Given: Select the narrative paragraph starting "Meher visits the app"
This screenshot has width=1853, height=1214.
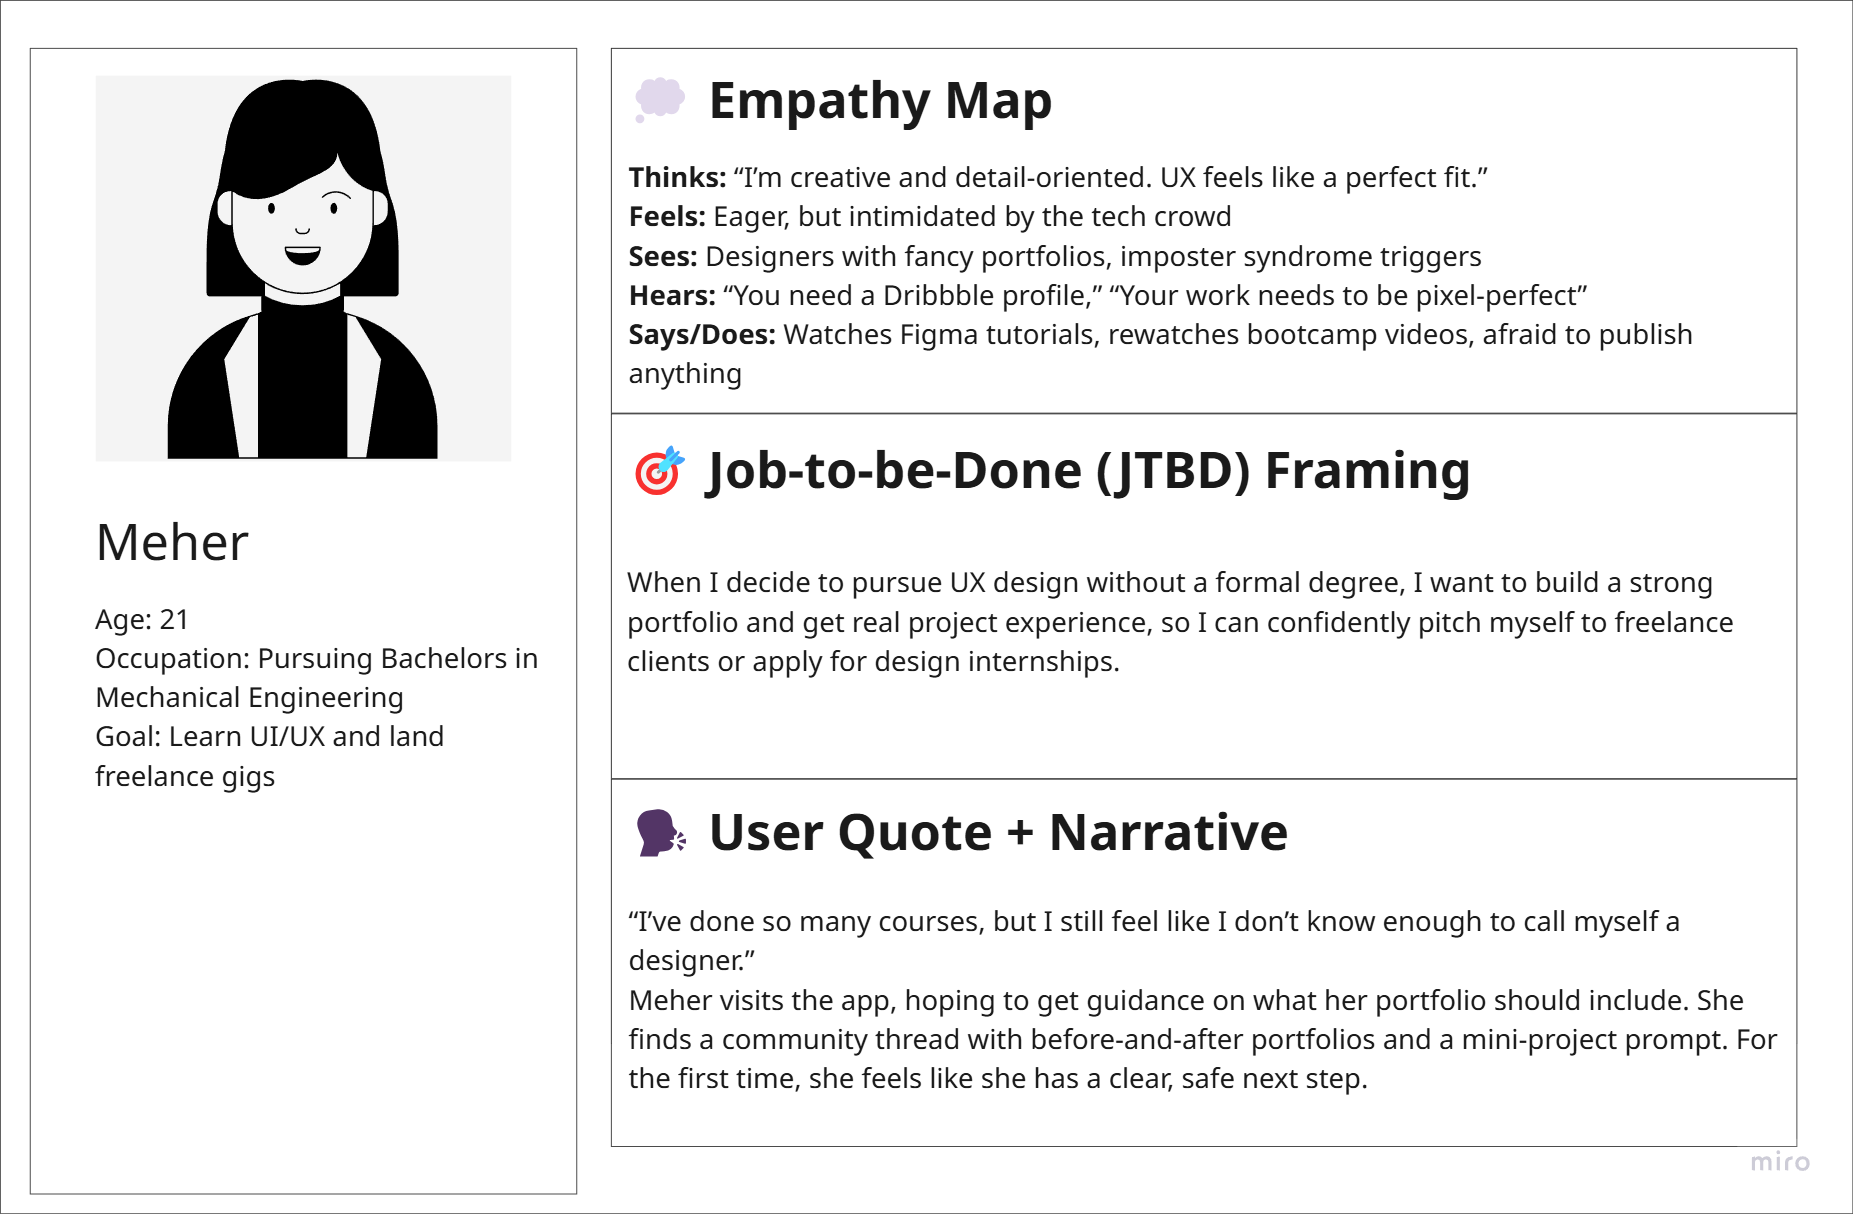Looking at the screenshot, I should coord(1202,1040).
